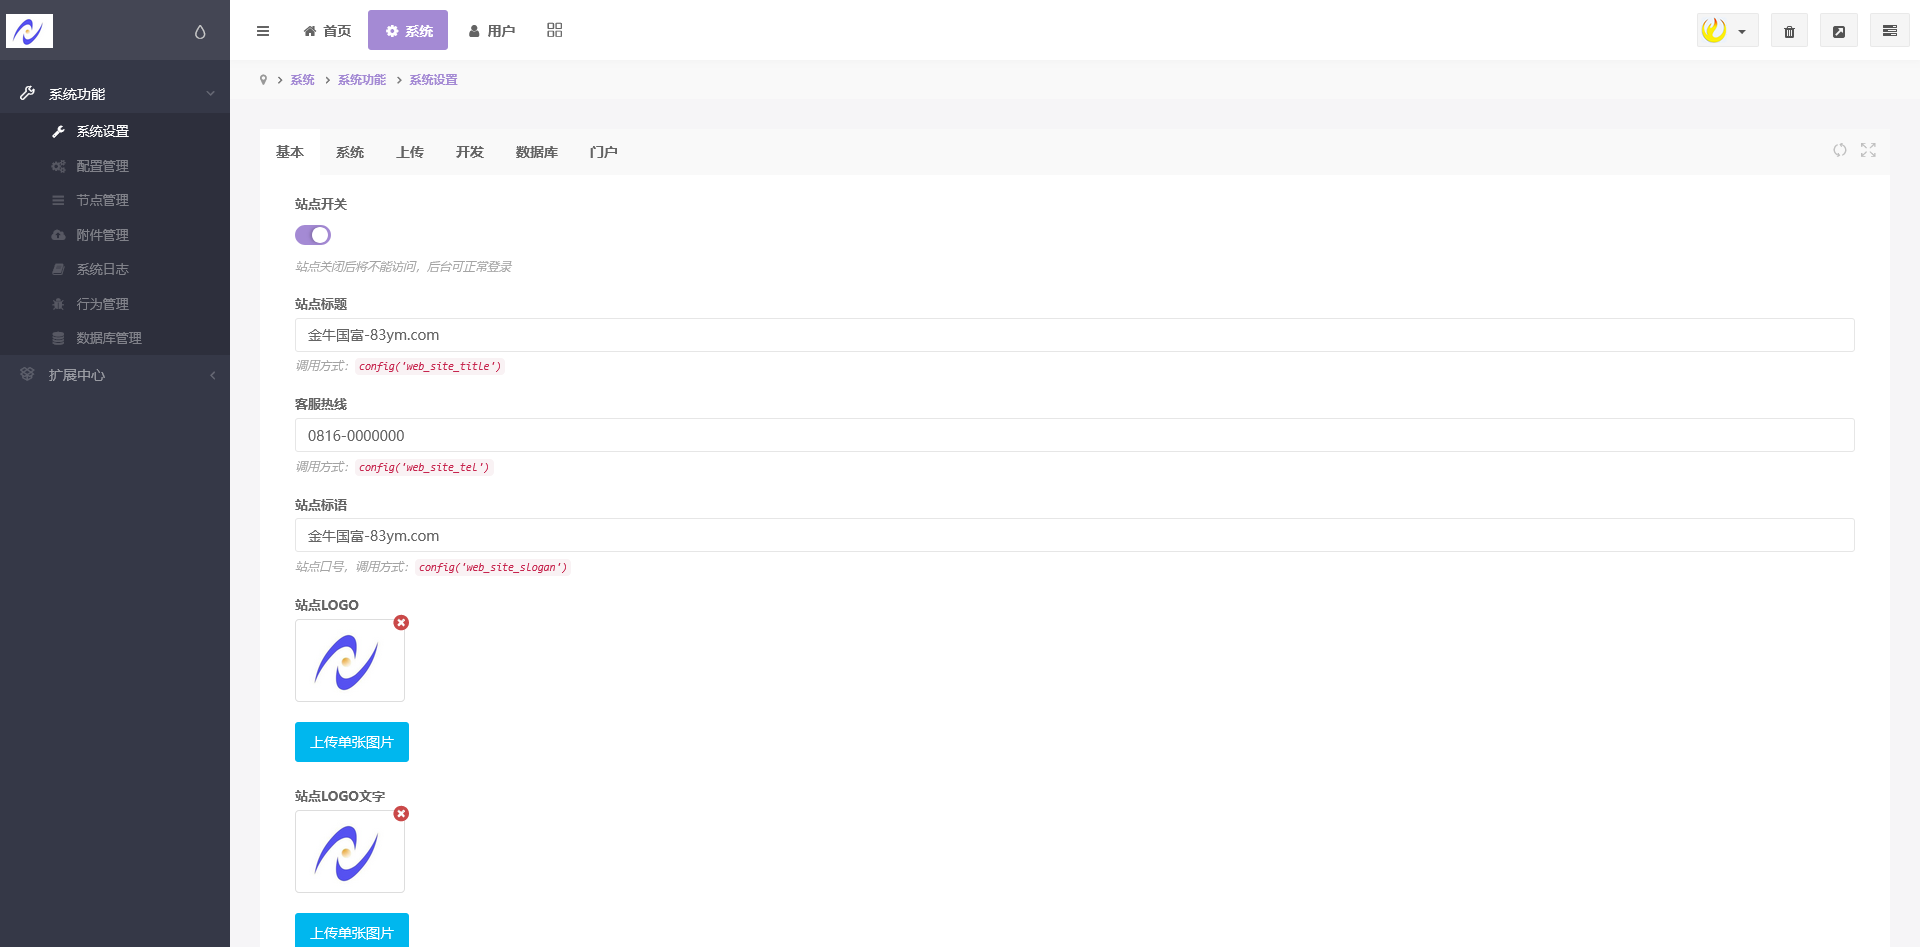
Task: Focus the 站点标语 input field
Action: click(1074, 535)
